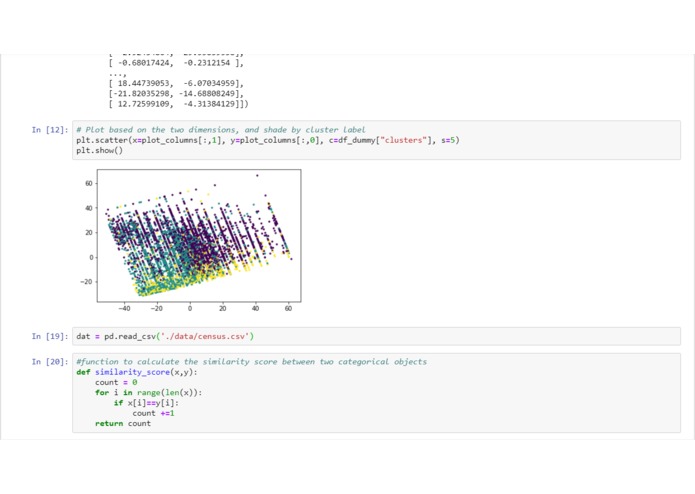Click output row '[-21.82035298, -14.68808249]'

[x=176, y=93]
